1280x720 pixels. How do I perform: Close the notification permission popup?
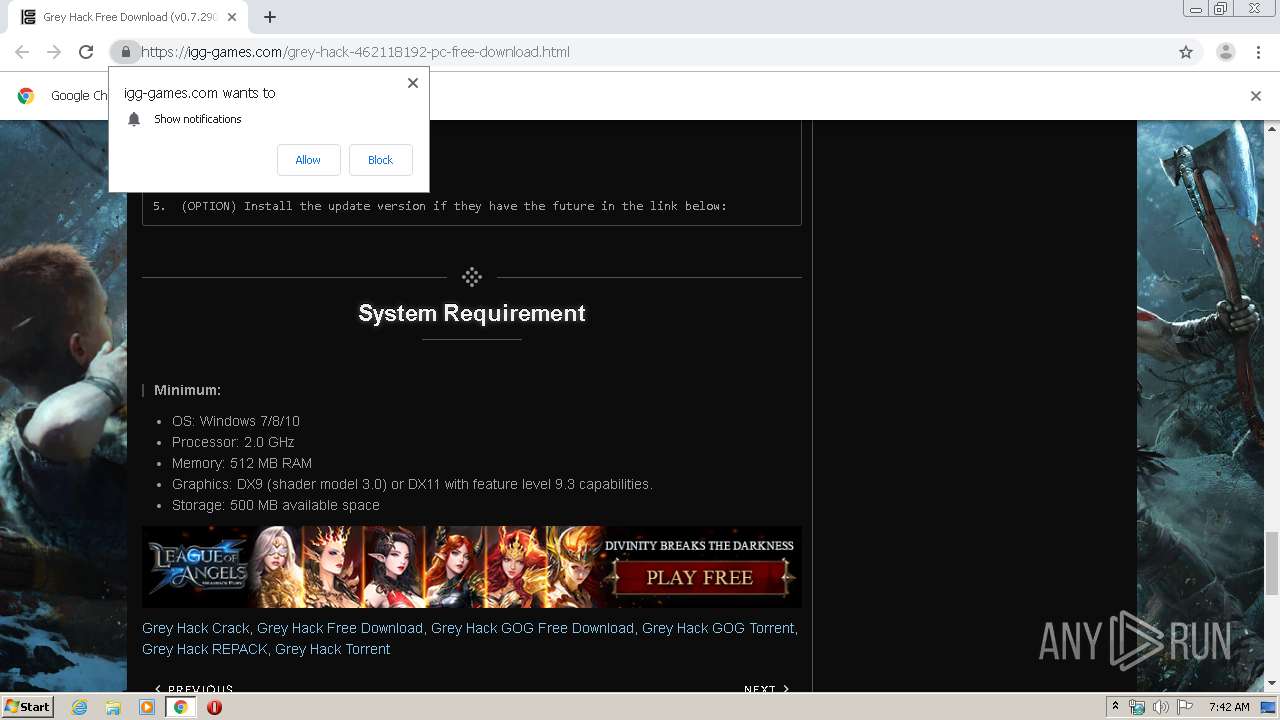(x=413, y=83)
